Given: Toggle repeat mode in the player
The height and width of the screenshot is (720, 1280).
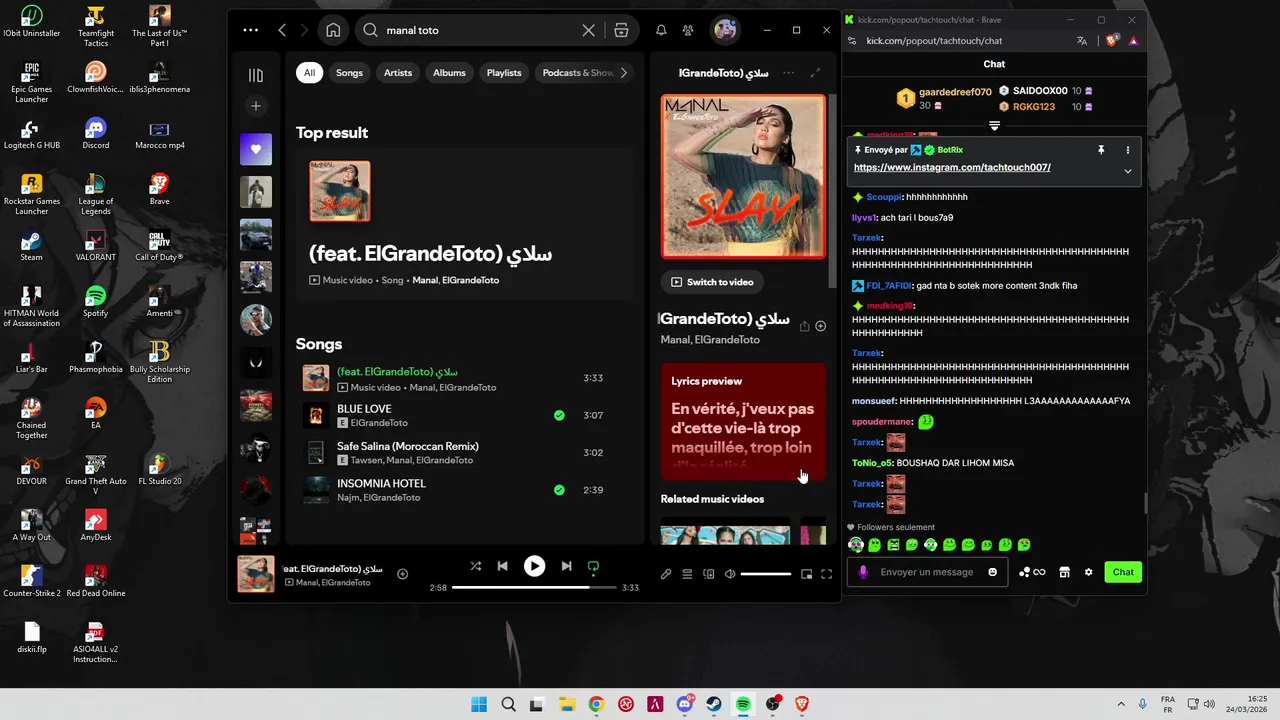Looking at the screenshot, I should (593, 566).
